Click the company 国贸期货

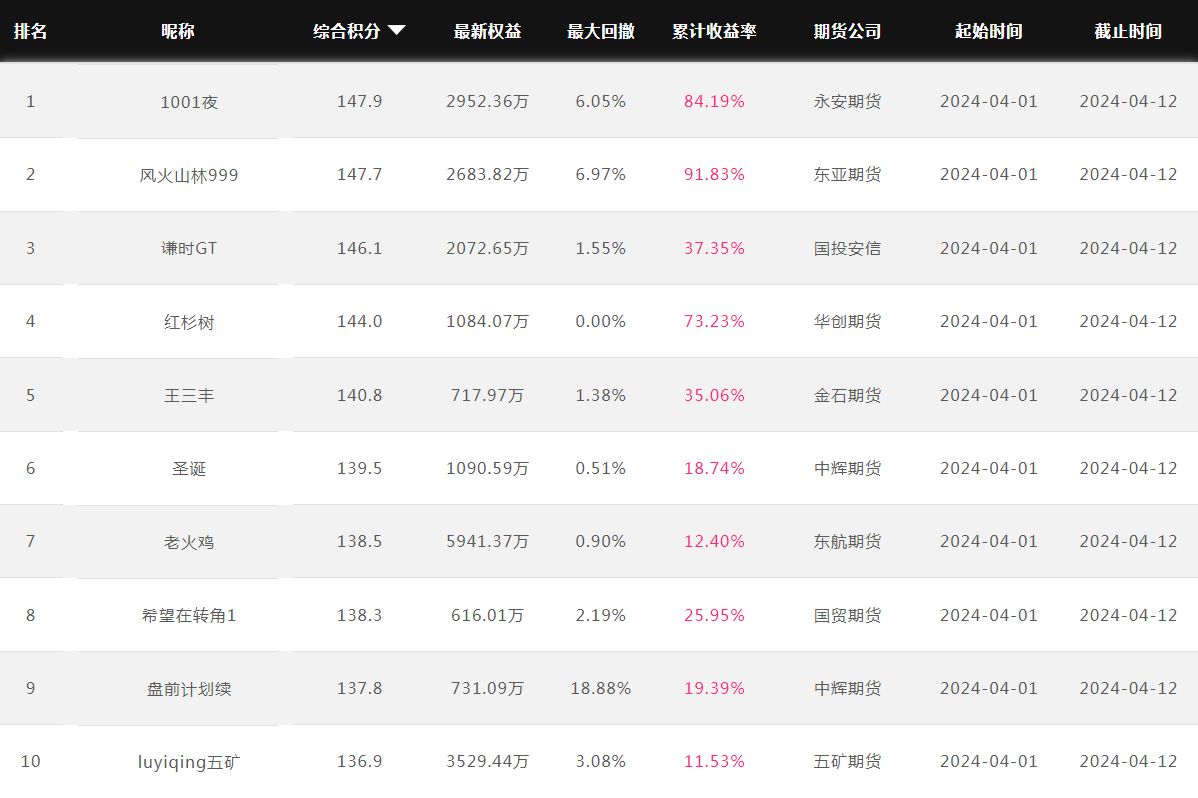point(847,615)
